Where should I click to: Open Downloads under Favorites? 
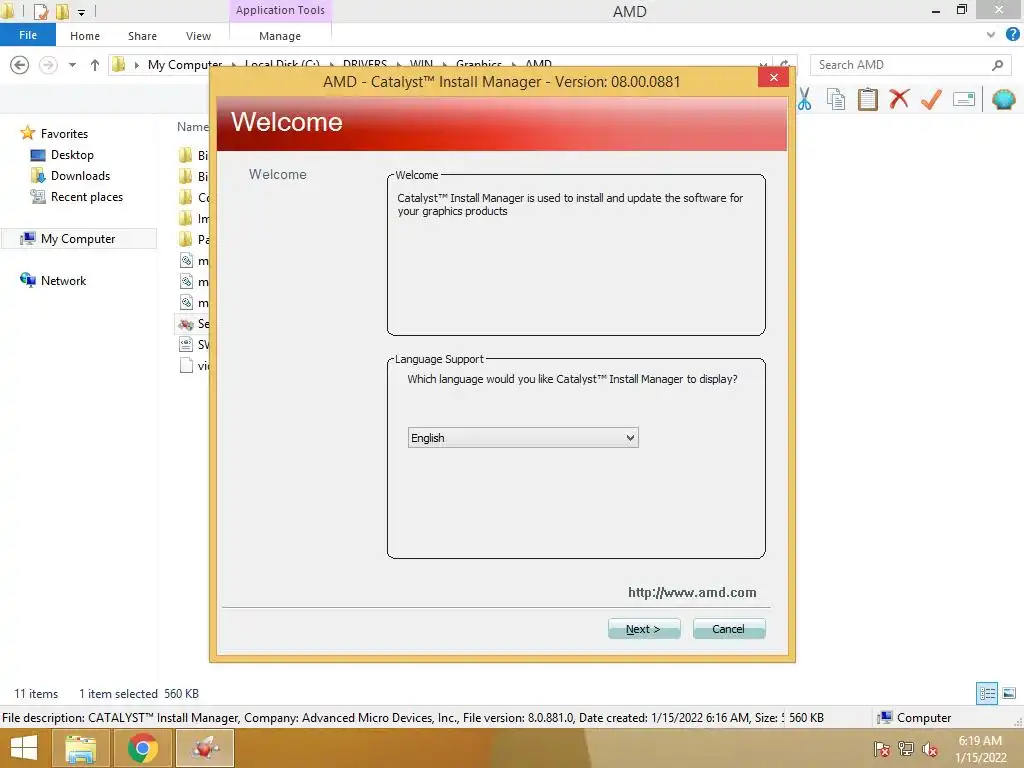[80, 176]
